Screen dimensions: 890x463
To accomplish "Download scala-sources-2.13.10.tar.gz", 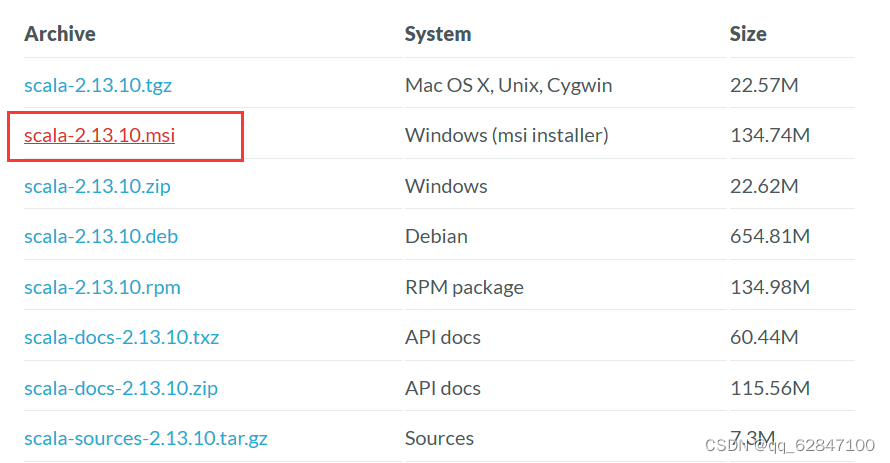I will point(146,438).
